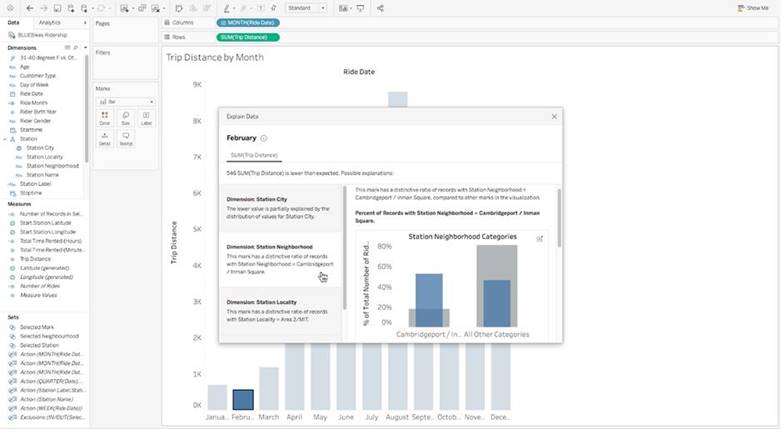Select the SUM(Trip Distance) tab in Explain Data
The image size is (781, 429).
(x=253, y=156)
